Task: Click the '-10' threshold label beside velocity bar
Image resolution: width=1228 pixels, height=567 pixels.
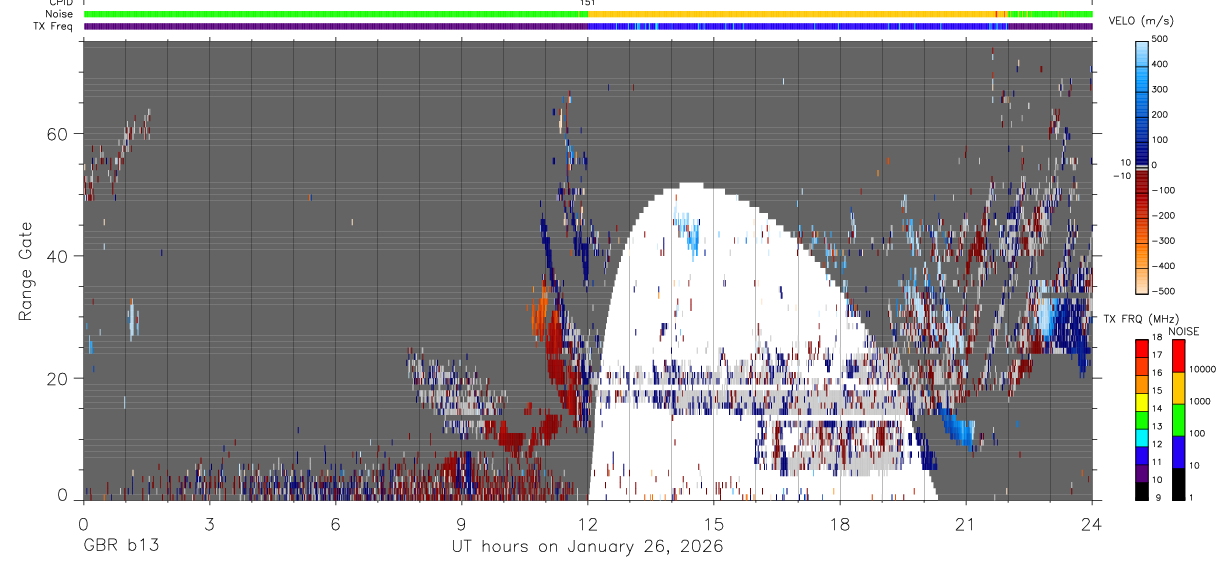Action: pos(1121,175)
